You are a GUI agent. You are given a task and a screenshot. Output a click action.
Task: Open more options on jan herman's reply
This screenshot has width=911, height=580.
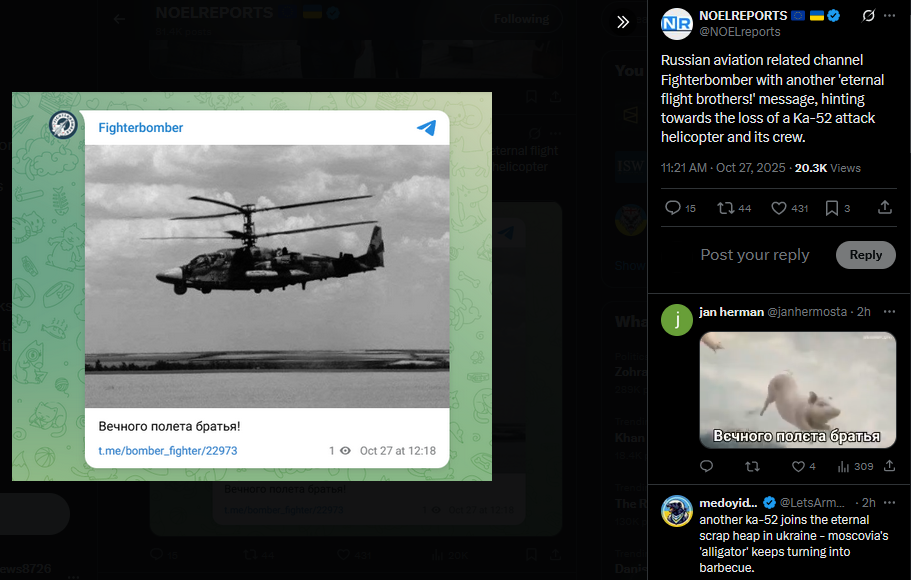click(x=890, y=312)
